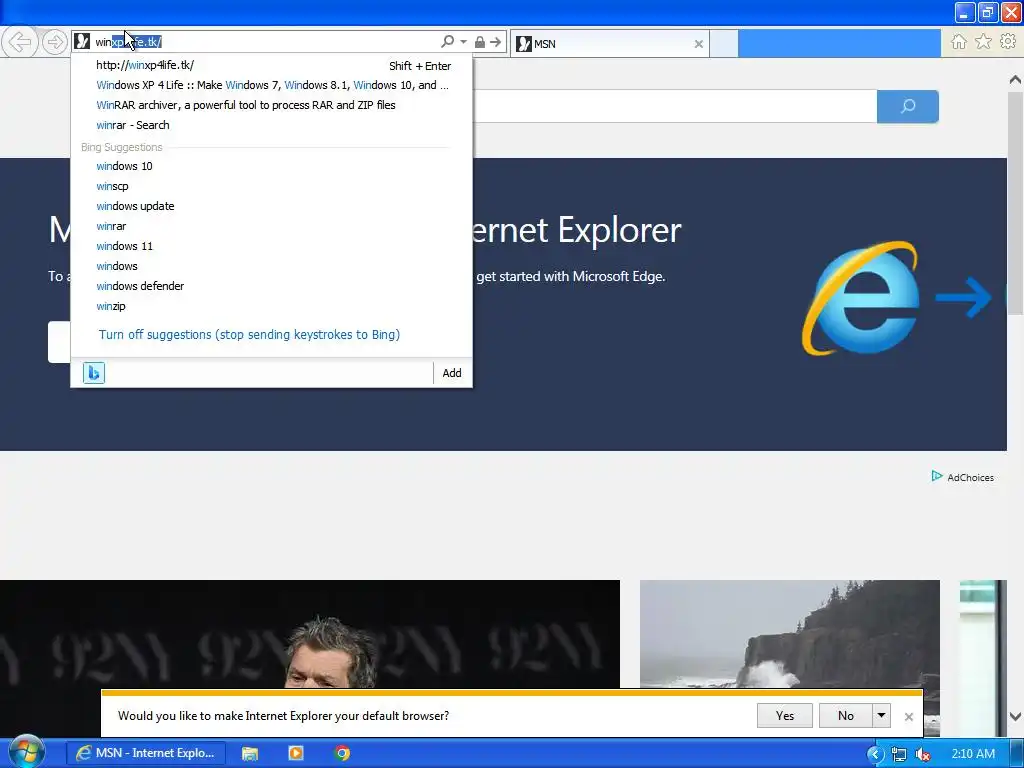Select WinRAR archiver history entry
The width and height of the screenshot is (1024, 768).
(x=272, y=105)
